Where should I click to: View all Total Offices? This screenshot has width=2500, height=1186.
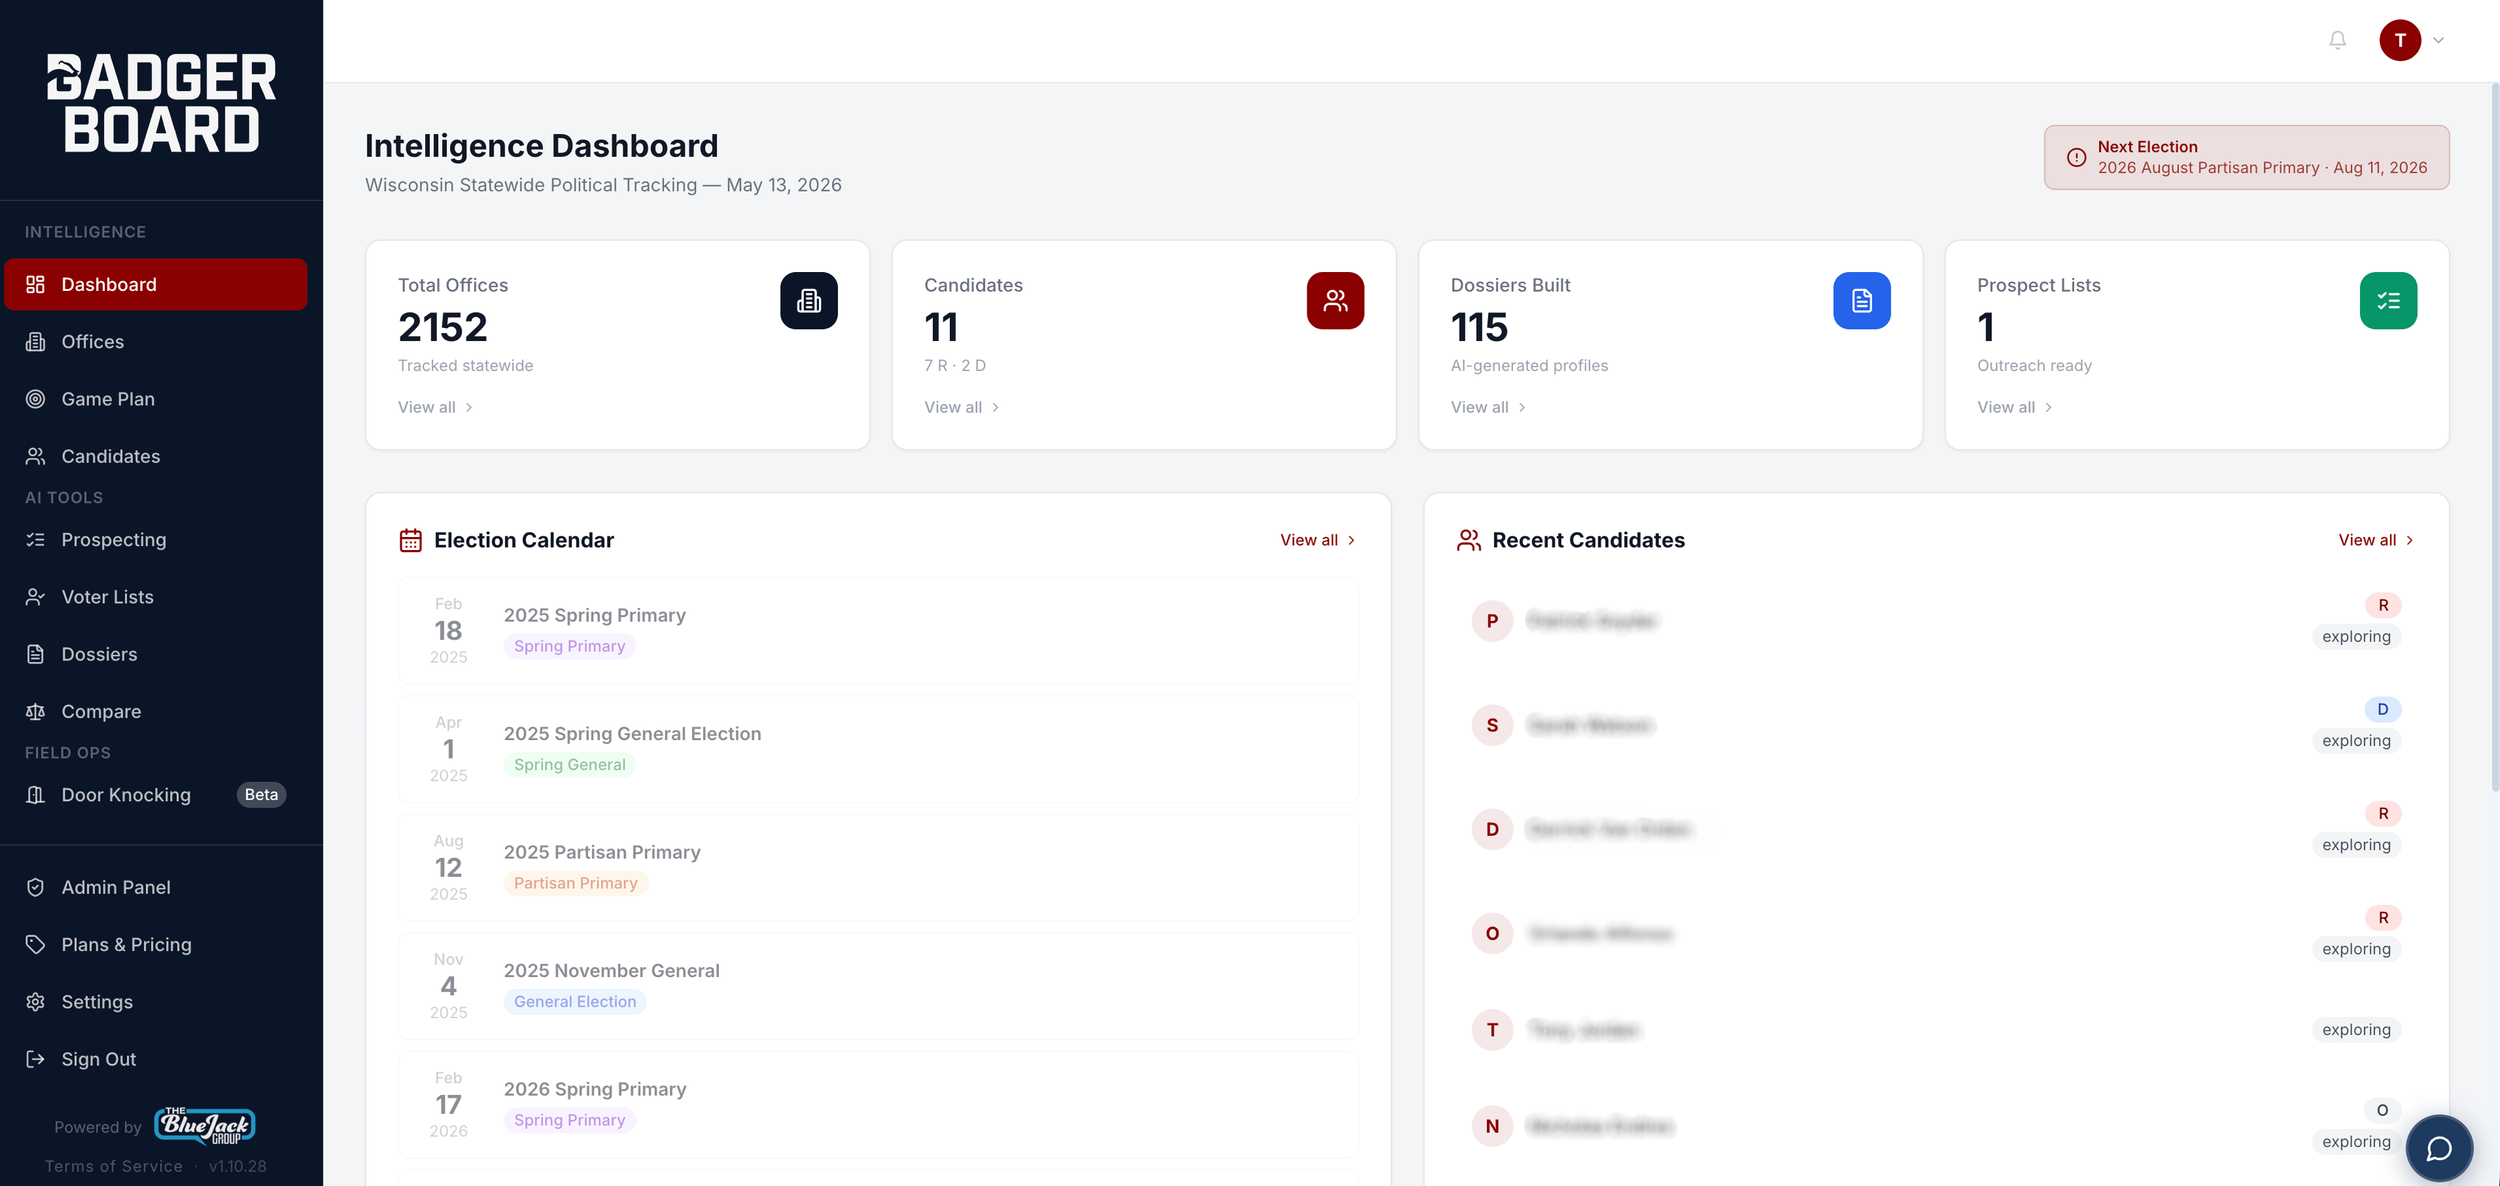(435, 407)
